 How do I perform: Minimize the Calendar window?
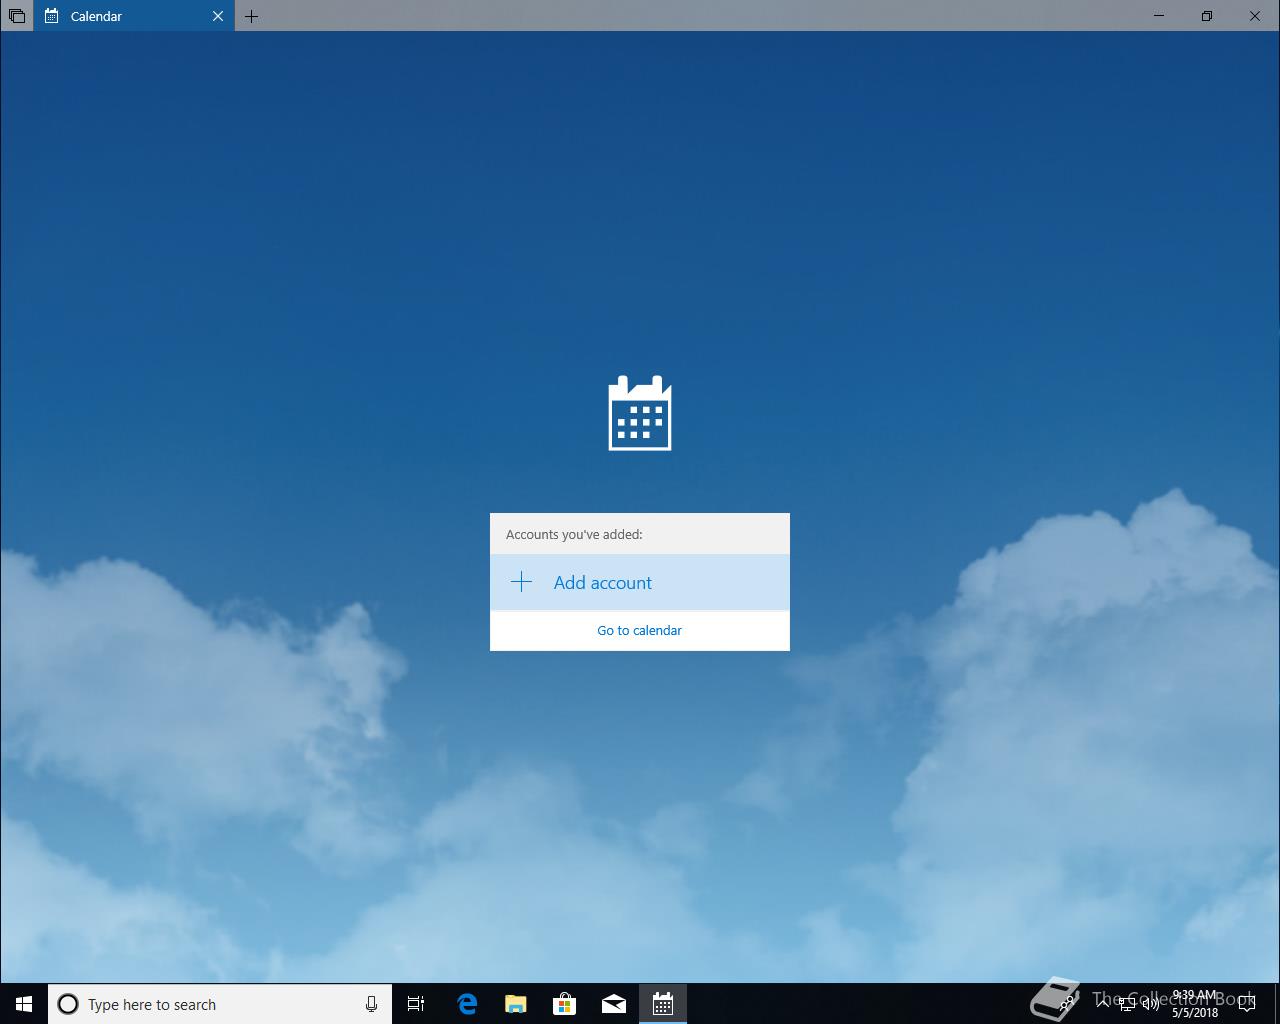[1159, 16]
